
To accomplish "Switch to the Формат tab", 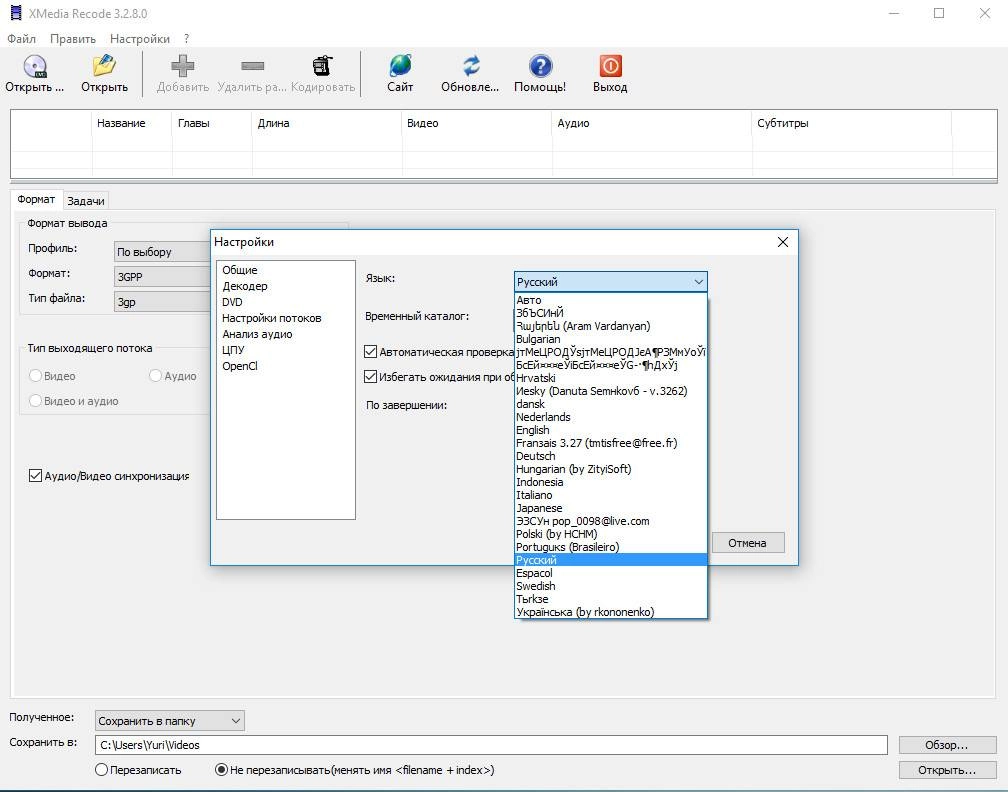I will coord(36,199).
